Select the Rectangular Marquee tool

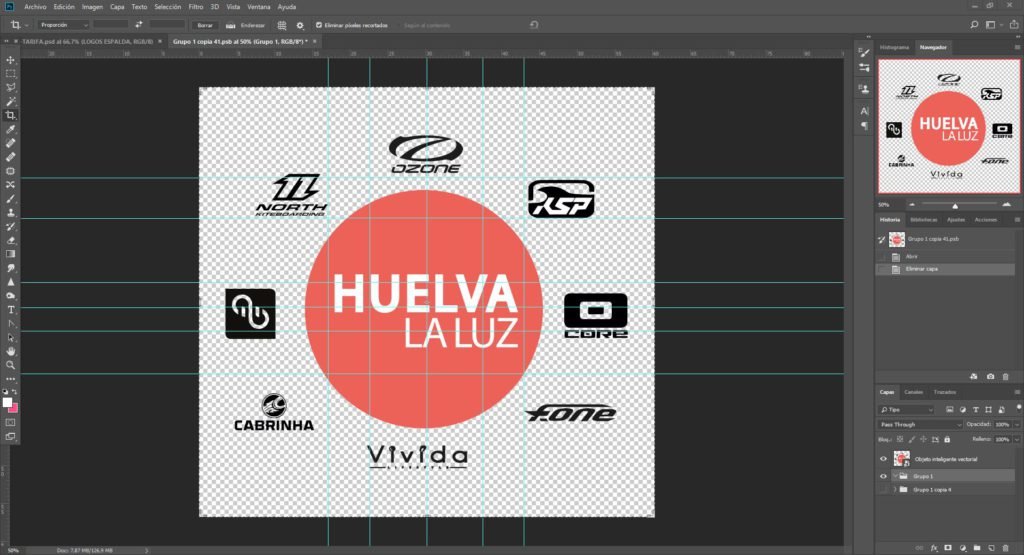click(10, 74)
